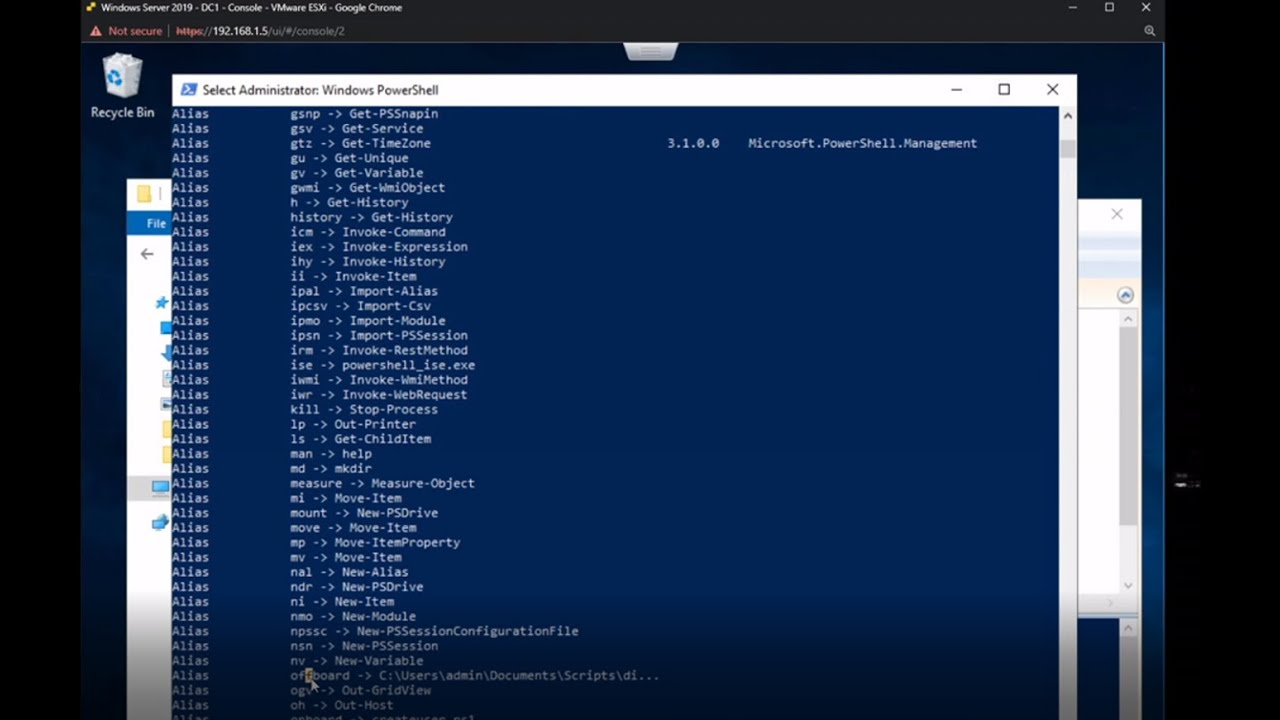
Task: Click the 'icm -> Invoke-Command' line
Action: click(x=367, y=232)
